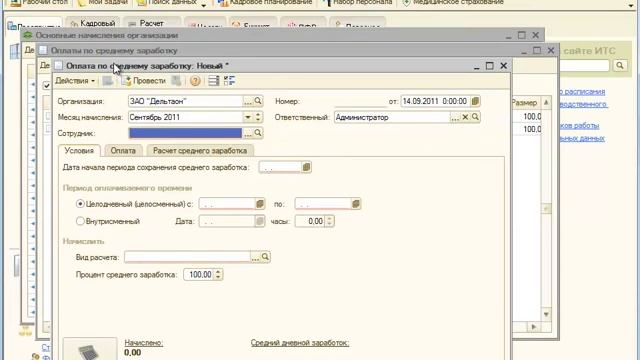Click the Месяц начисления stepper arrows
The width and height of the screenshot is (640, 360).
point(258,118)
